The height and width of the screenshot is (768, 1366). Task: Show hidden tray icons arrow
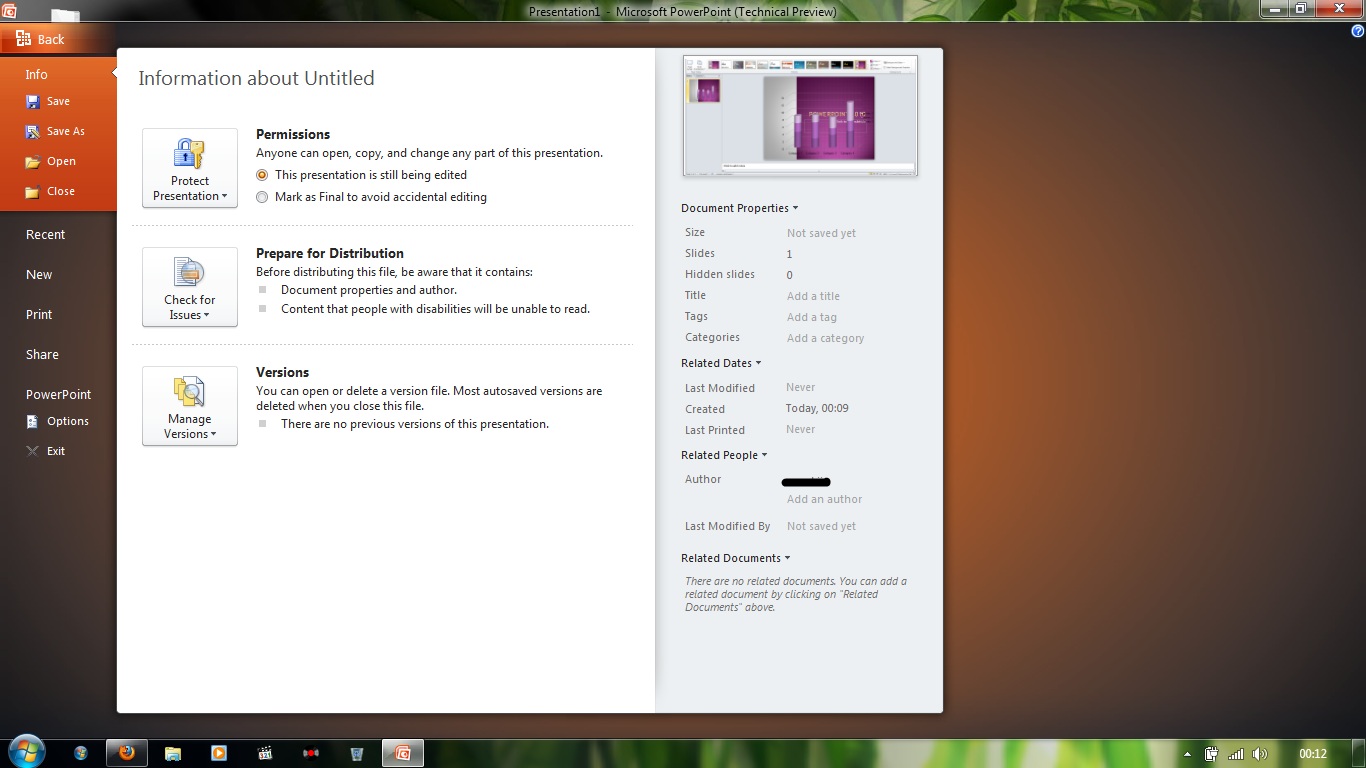pos(1187,754)
